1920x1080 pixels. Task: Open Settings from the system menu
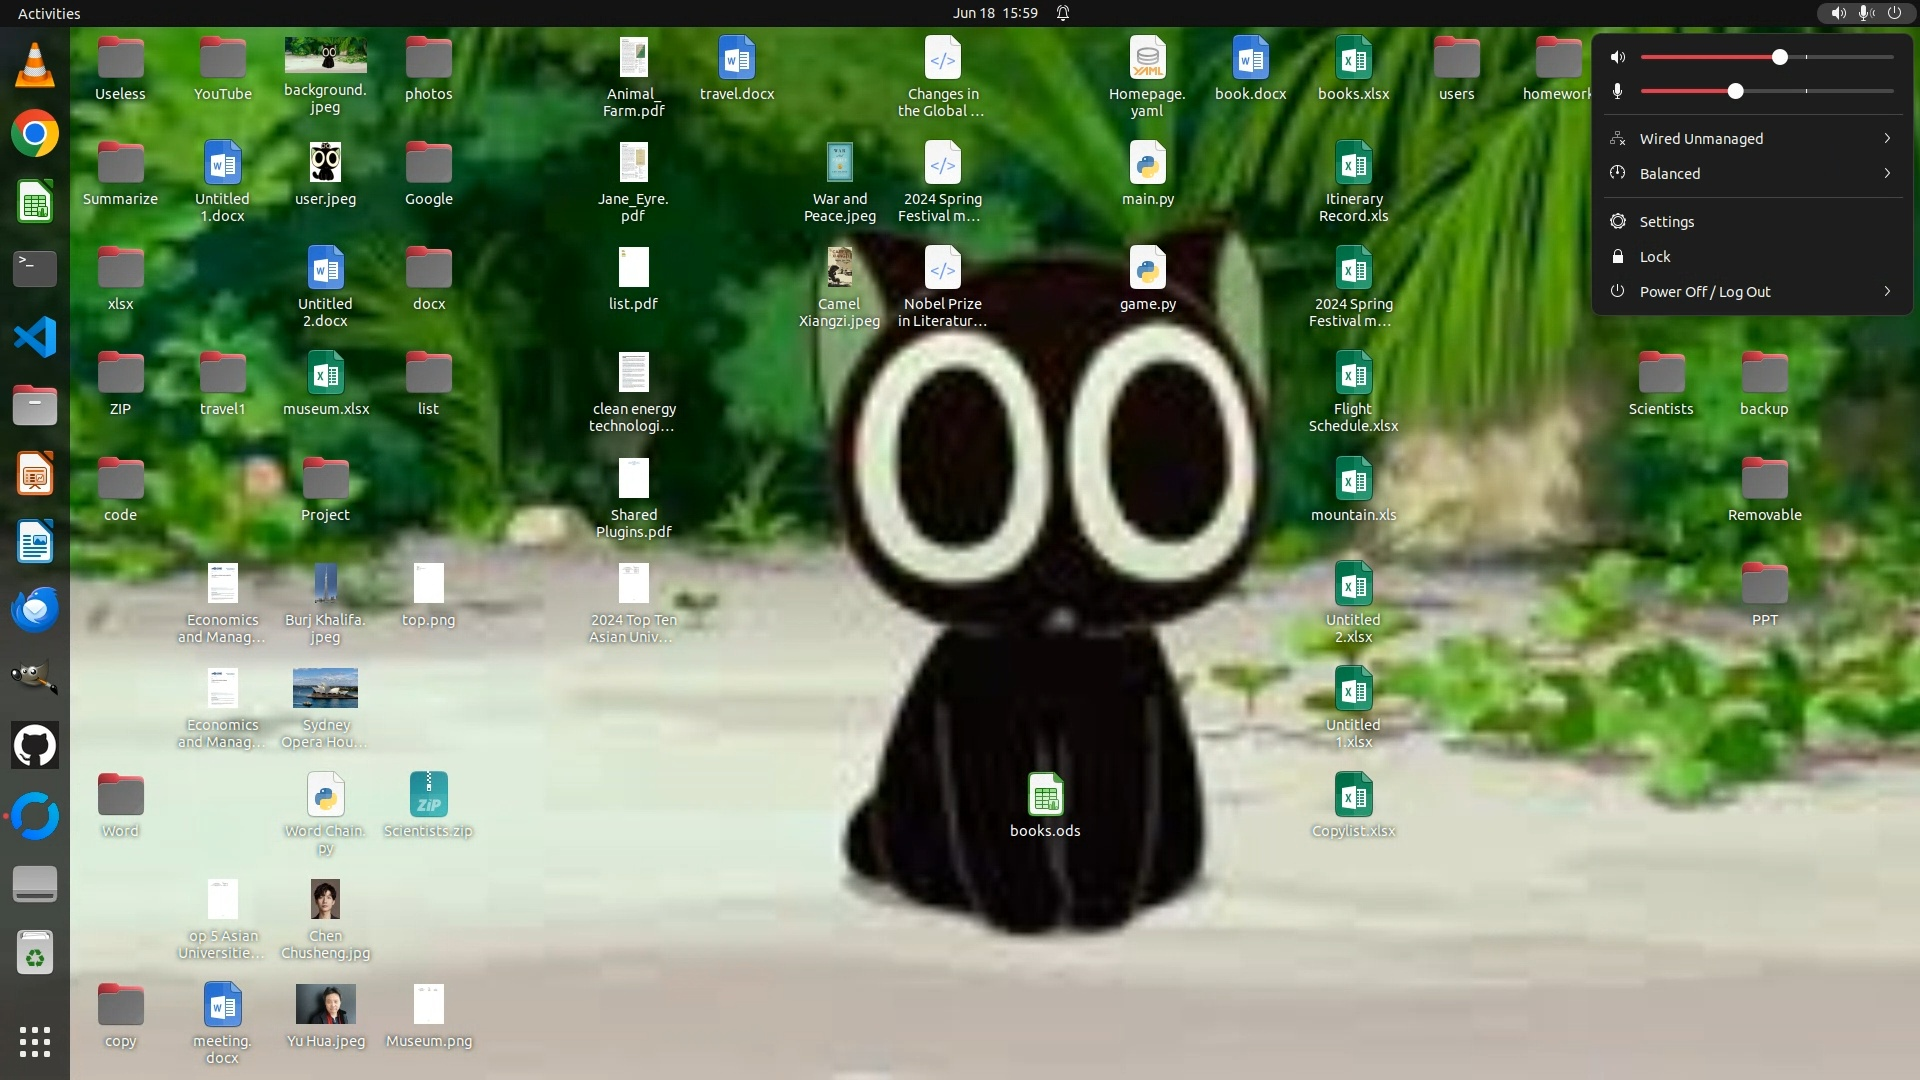click(1666, 221)
